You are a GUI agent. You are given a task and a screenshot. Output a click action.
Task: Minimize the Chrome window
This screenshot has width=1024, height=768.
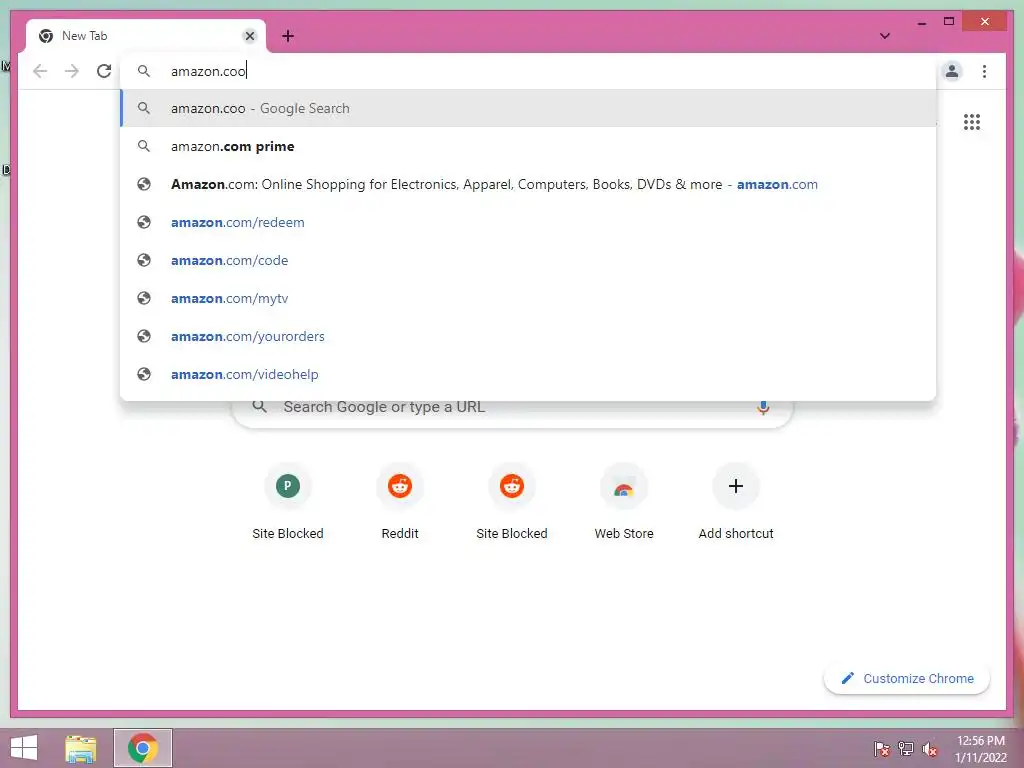tap(921, 22)
